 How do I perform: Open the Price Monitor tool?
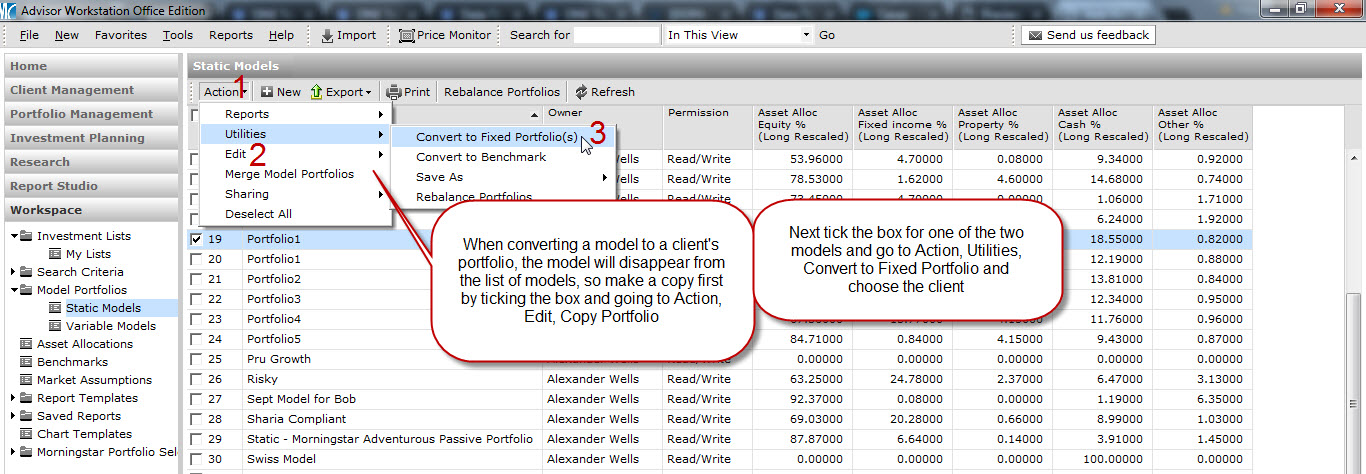tap(406, 35)
